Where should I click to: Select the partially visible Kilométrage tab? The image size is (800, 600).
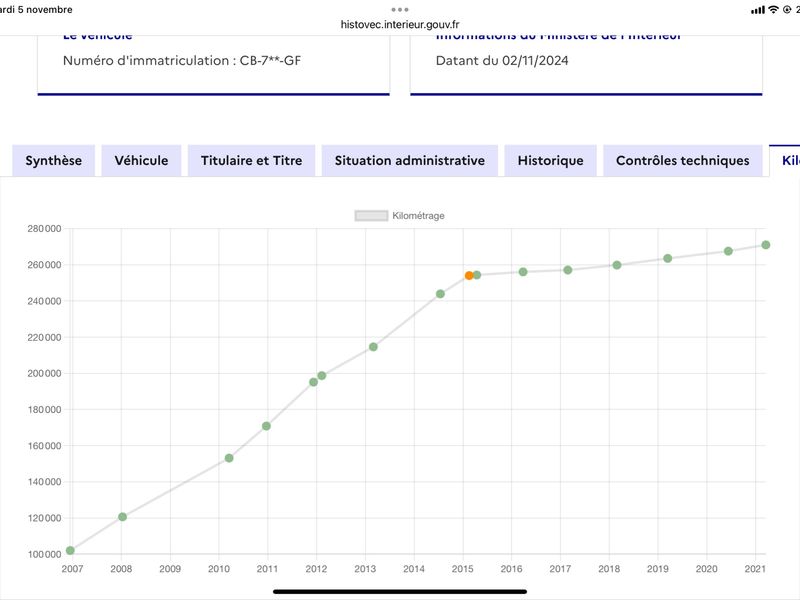coord(786,161)
